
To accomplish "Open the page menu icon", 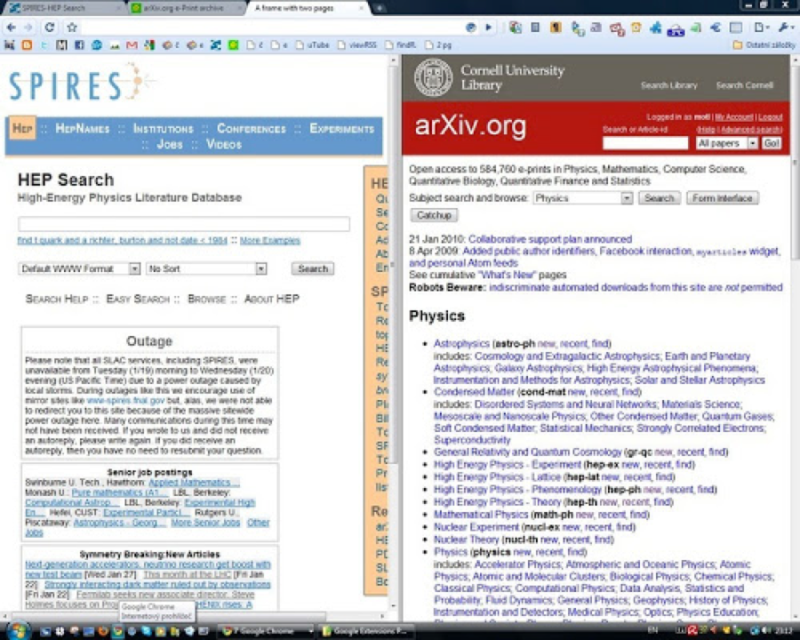I will click(760, 28).
